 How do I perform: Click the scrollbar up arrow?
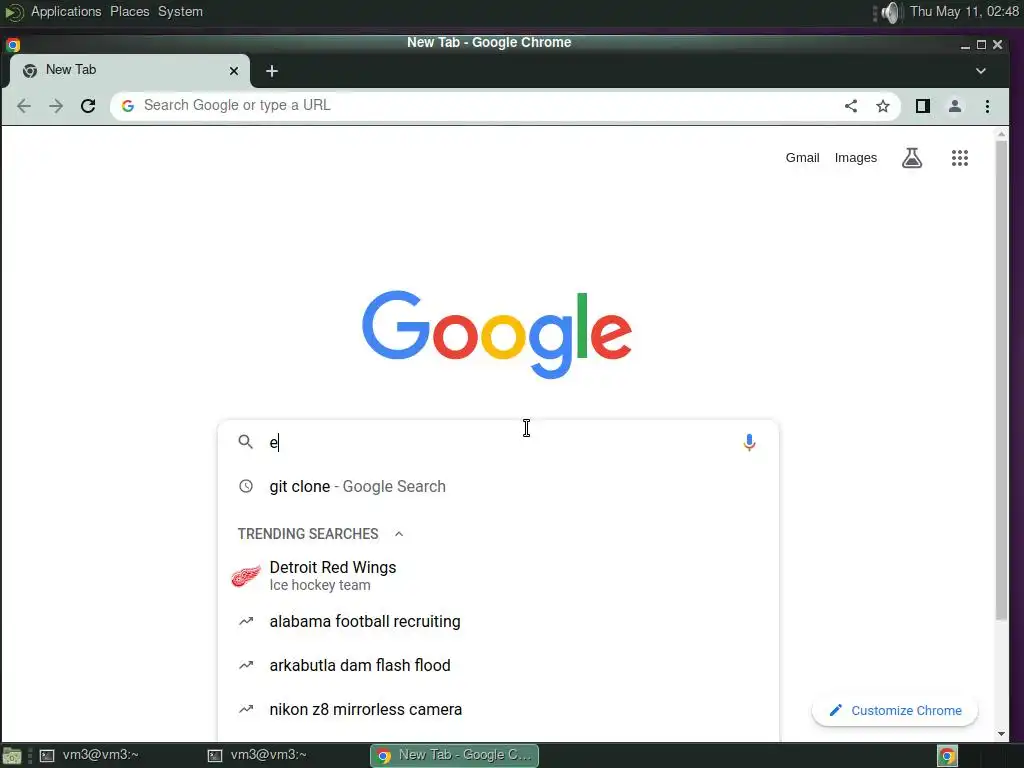tap(1001, 134)
